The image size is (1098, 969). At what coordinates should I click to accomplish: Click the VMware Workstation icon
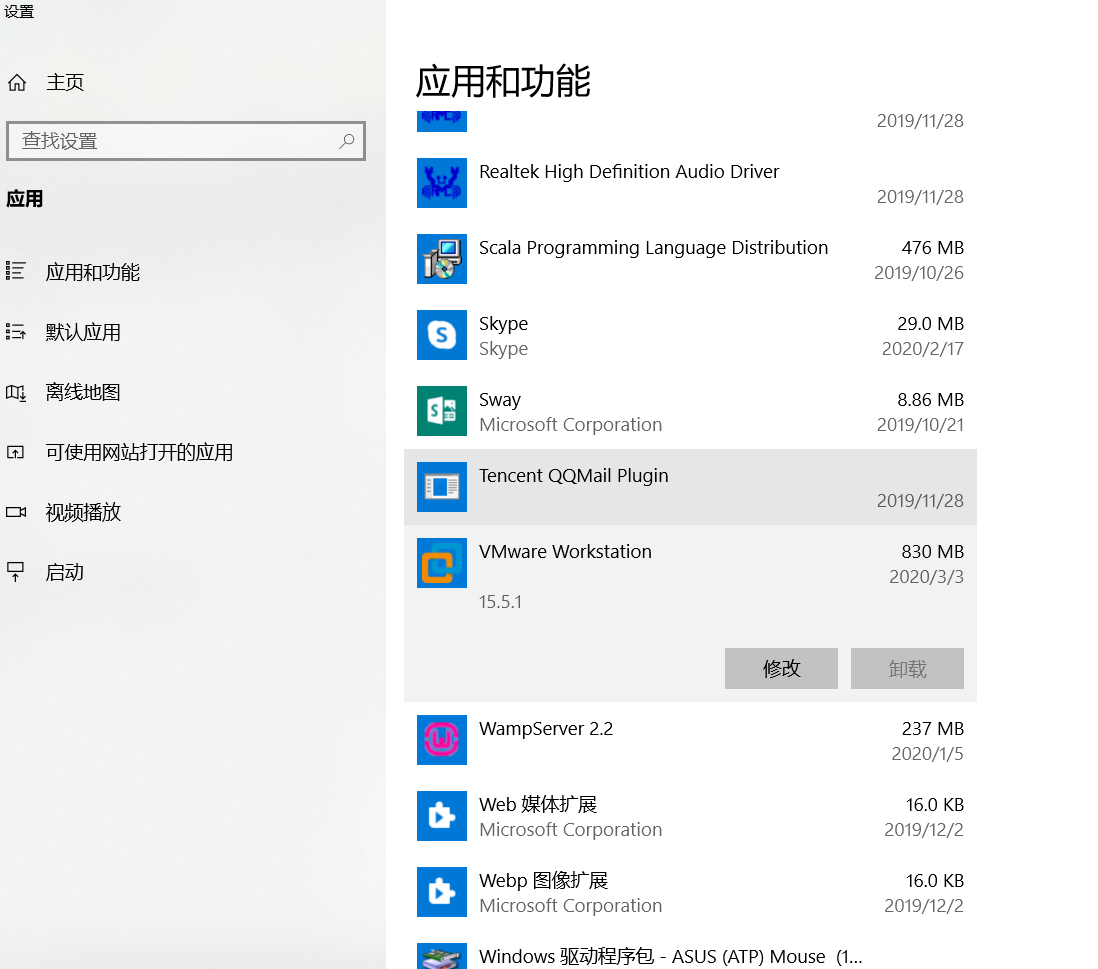click(x=442, y=563)
